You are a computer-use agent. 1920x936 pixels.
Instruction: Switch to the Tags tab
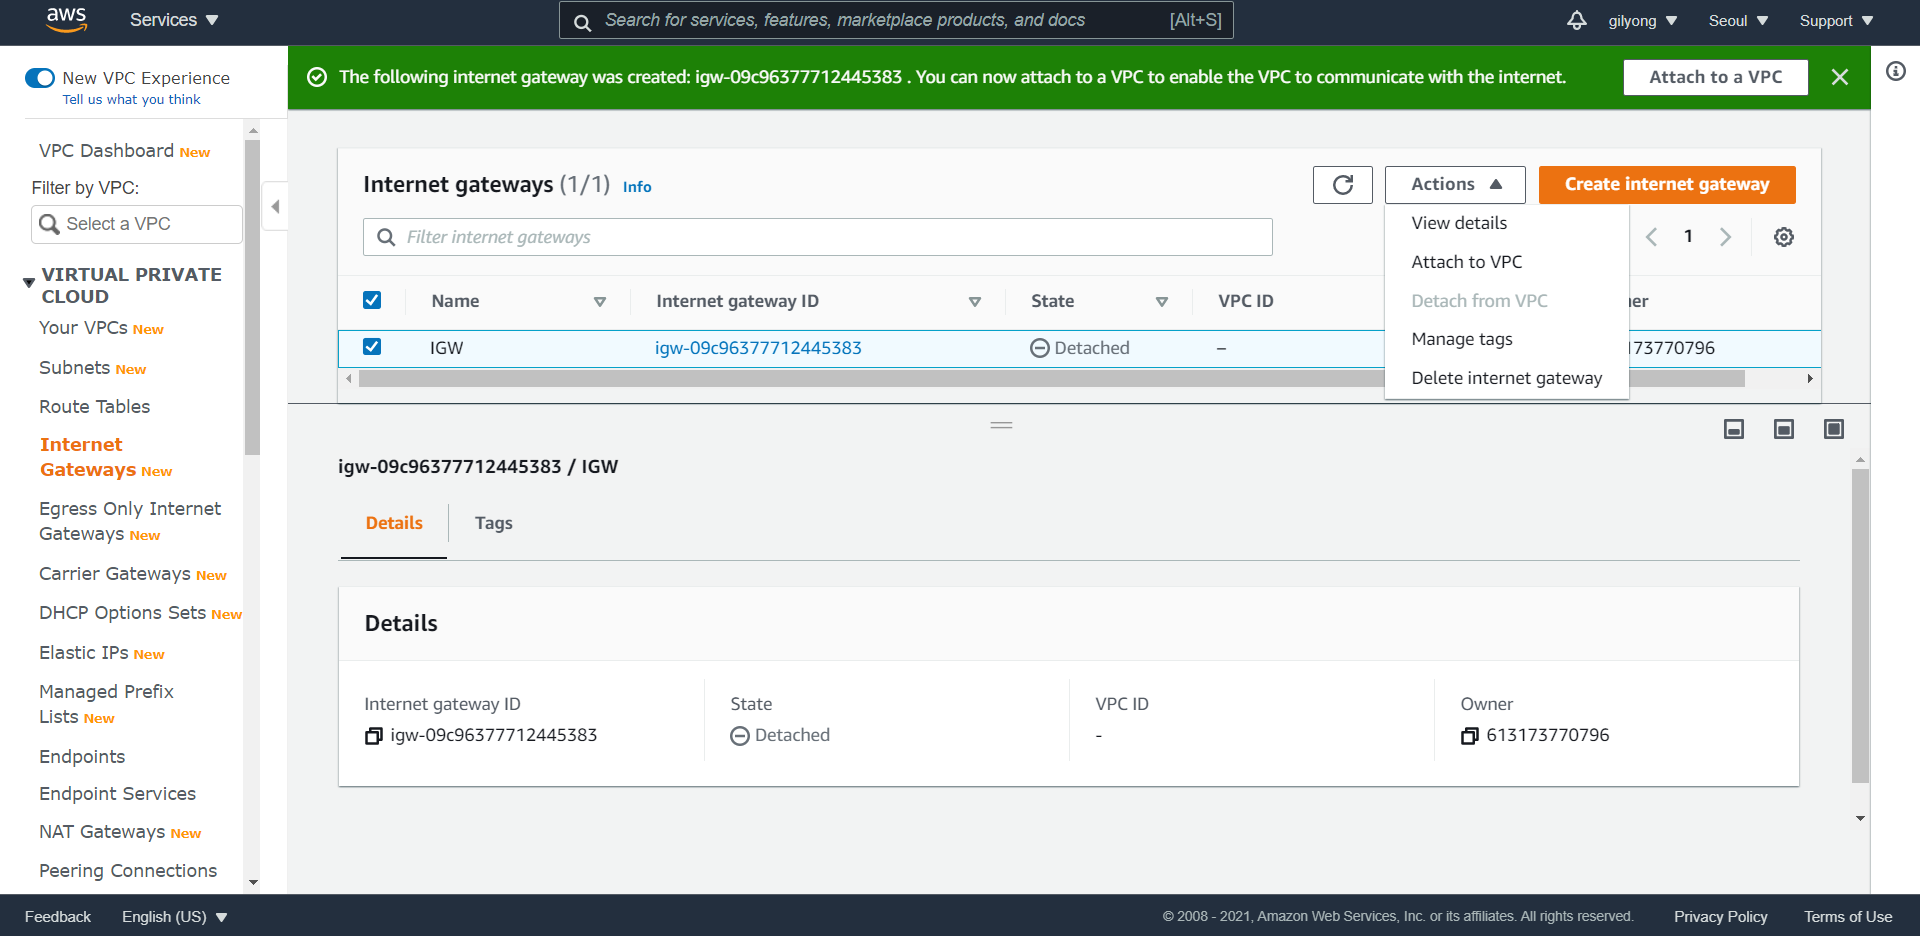click(x=493, y=523)
